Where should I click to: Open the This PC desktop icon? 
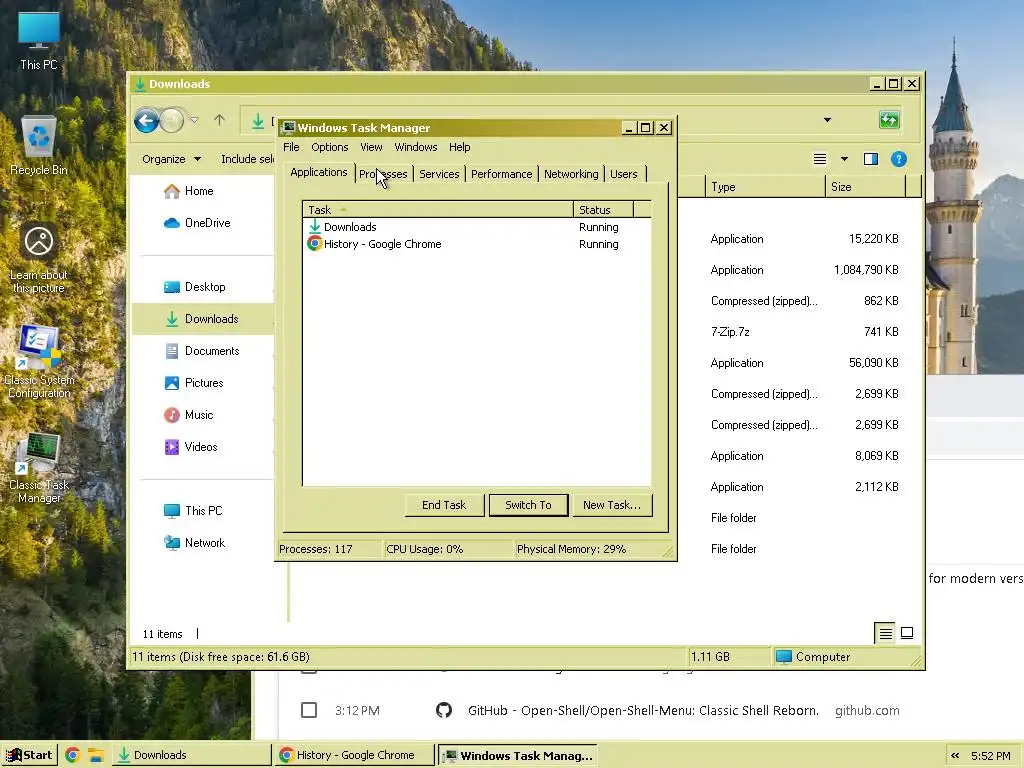click(39, 40)
